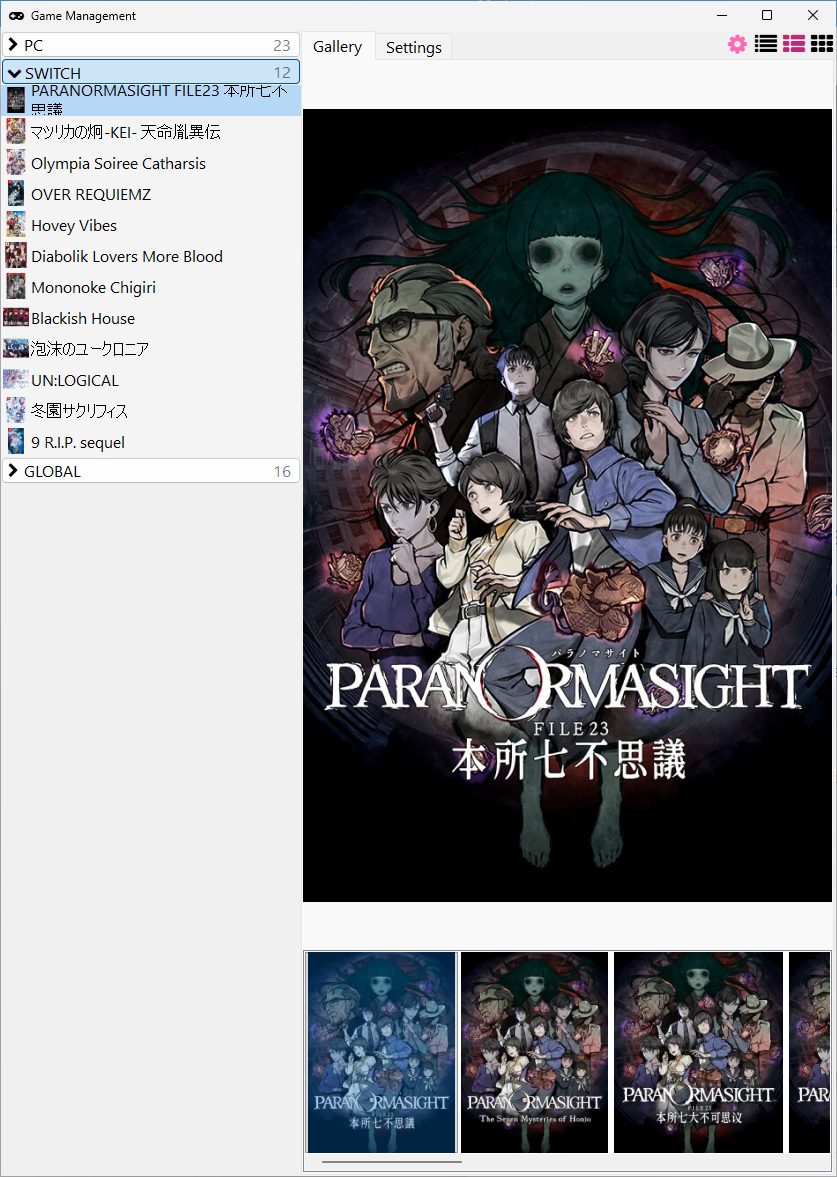Select Hovey Vibes title text
The height and width of the screenshot is (1177, 837).
coord(74,226)
